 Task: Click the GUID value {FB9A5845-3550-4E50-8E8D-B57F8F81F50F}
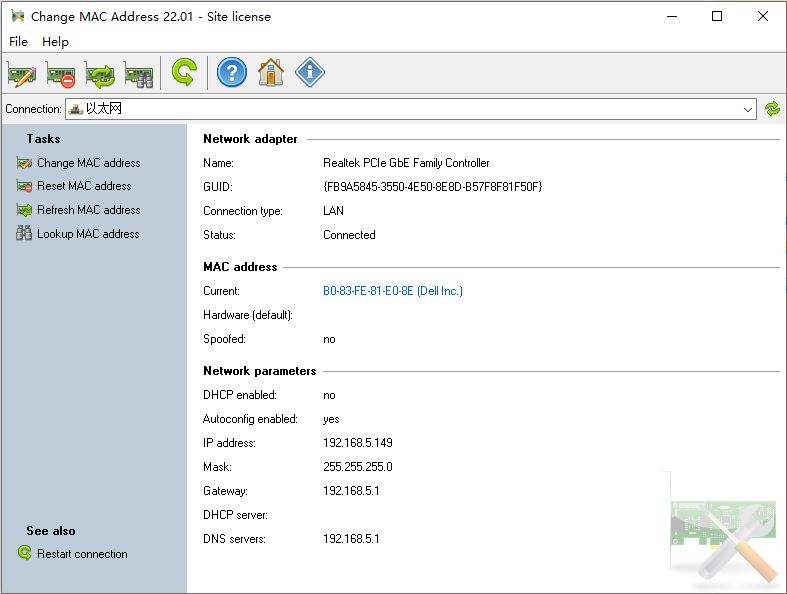(433, 187)
